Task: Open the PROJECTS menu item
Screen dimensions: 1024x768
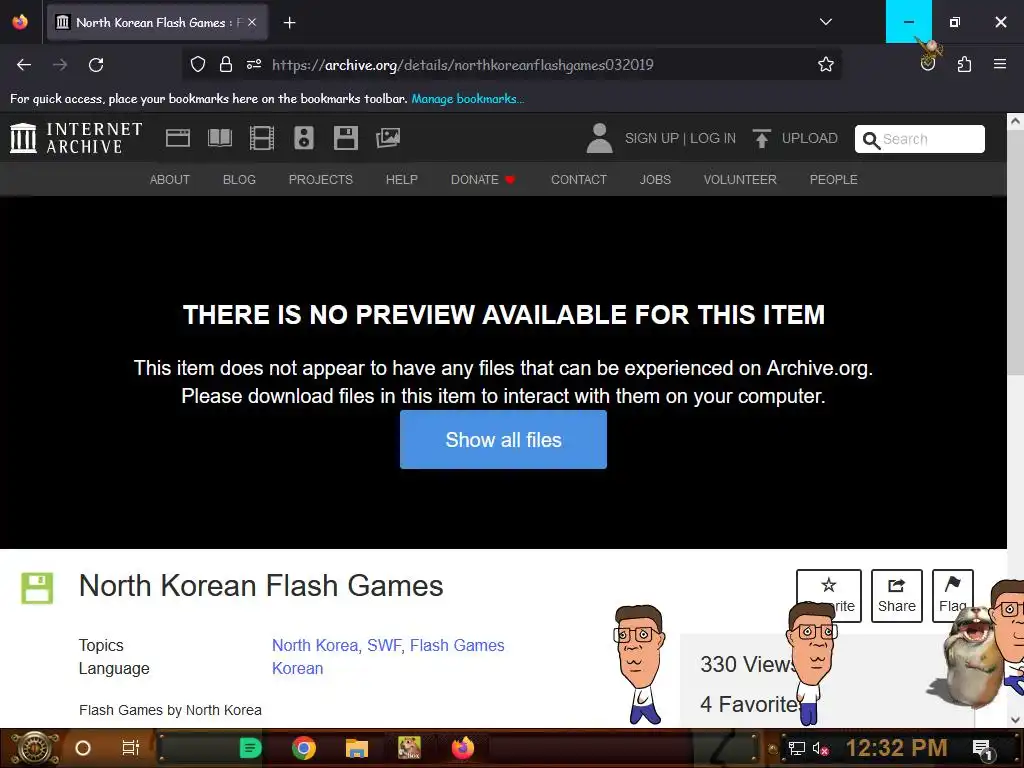Action: point(321,180)
